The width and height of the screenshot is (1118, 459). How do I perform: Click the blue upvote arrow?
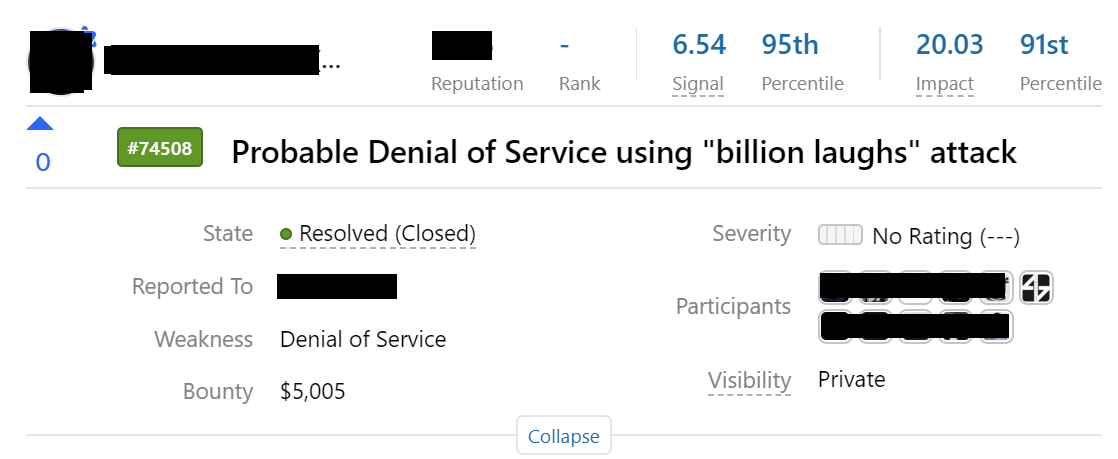[40, 124]
